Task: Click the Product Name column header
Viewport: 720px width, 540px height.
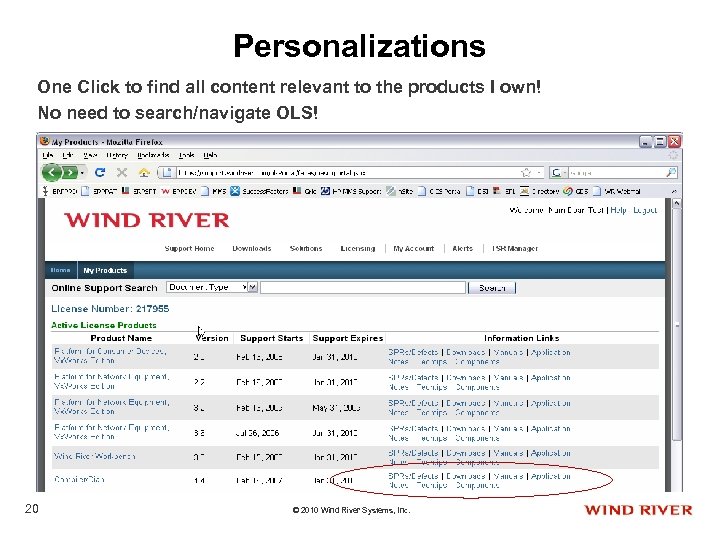Action: [x=121, y=338]
